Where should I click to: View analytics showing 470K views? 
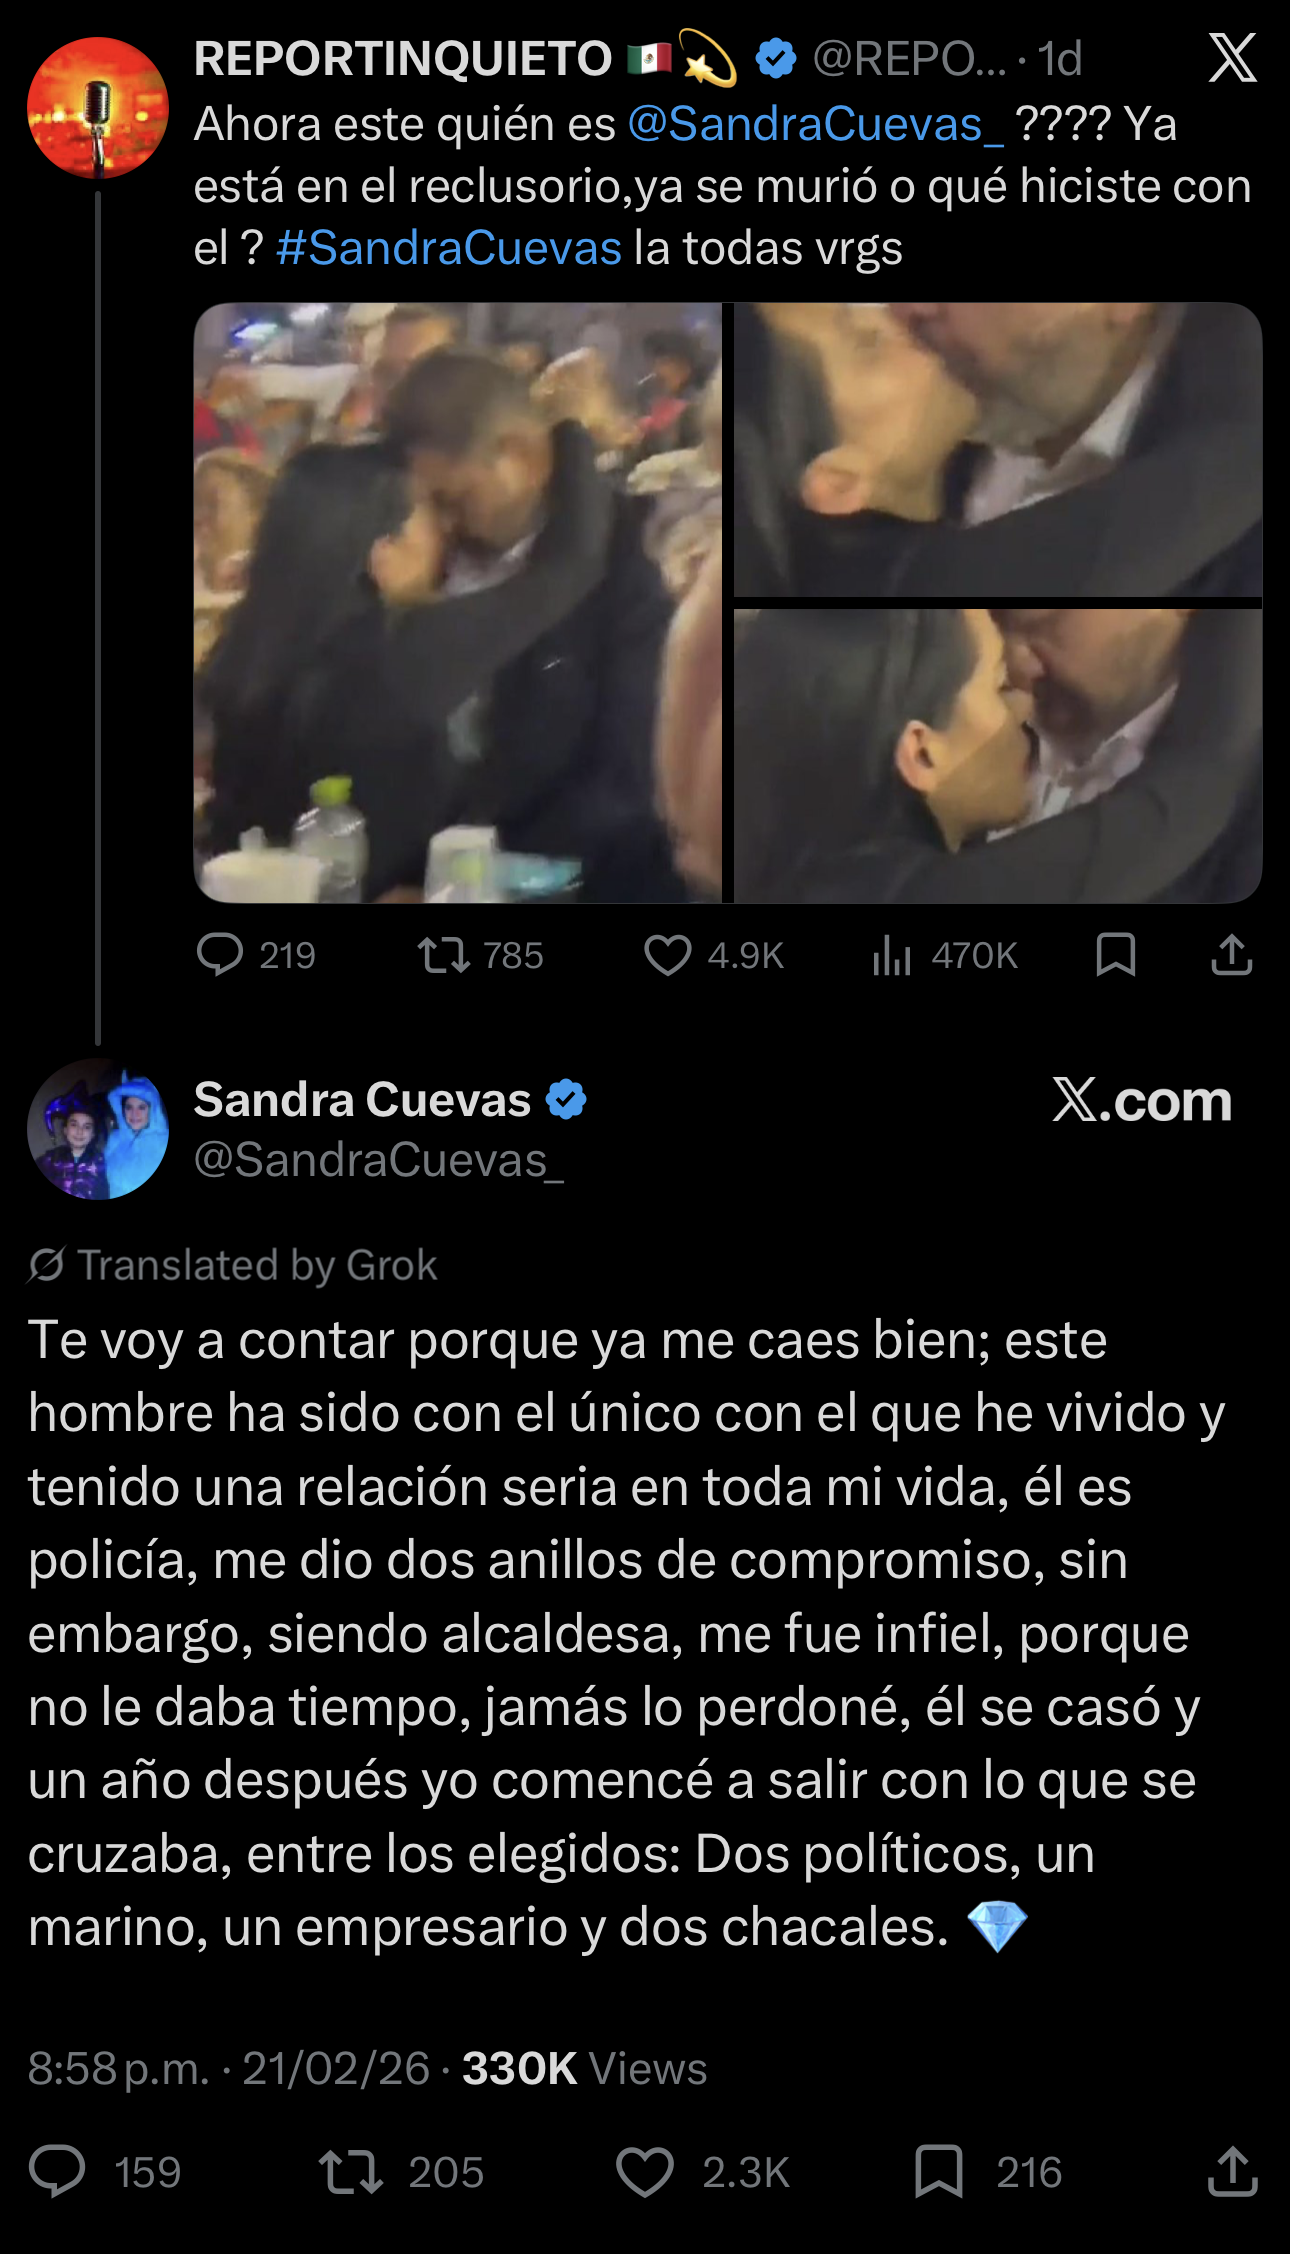click(891, 955)
